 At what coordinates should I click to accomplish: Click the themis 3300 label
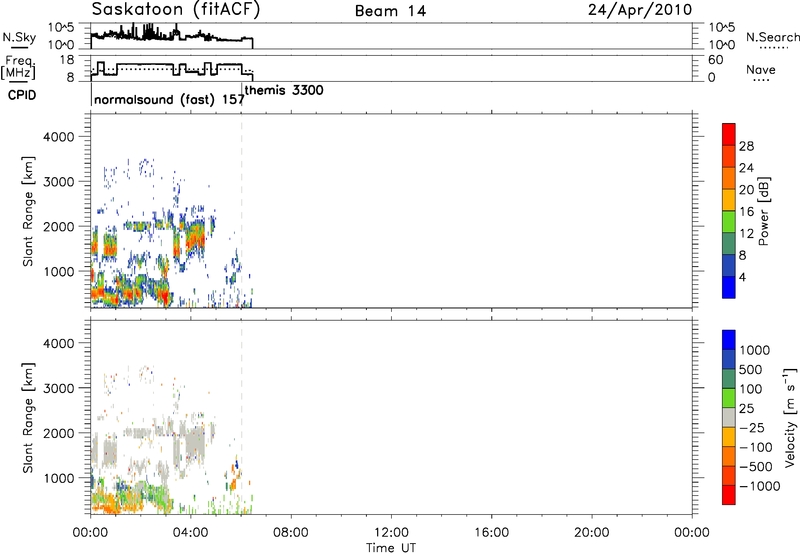click(284, 90)
